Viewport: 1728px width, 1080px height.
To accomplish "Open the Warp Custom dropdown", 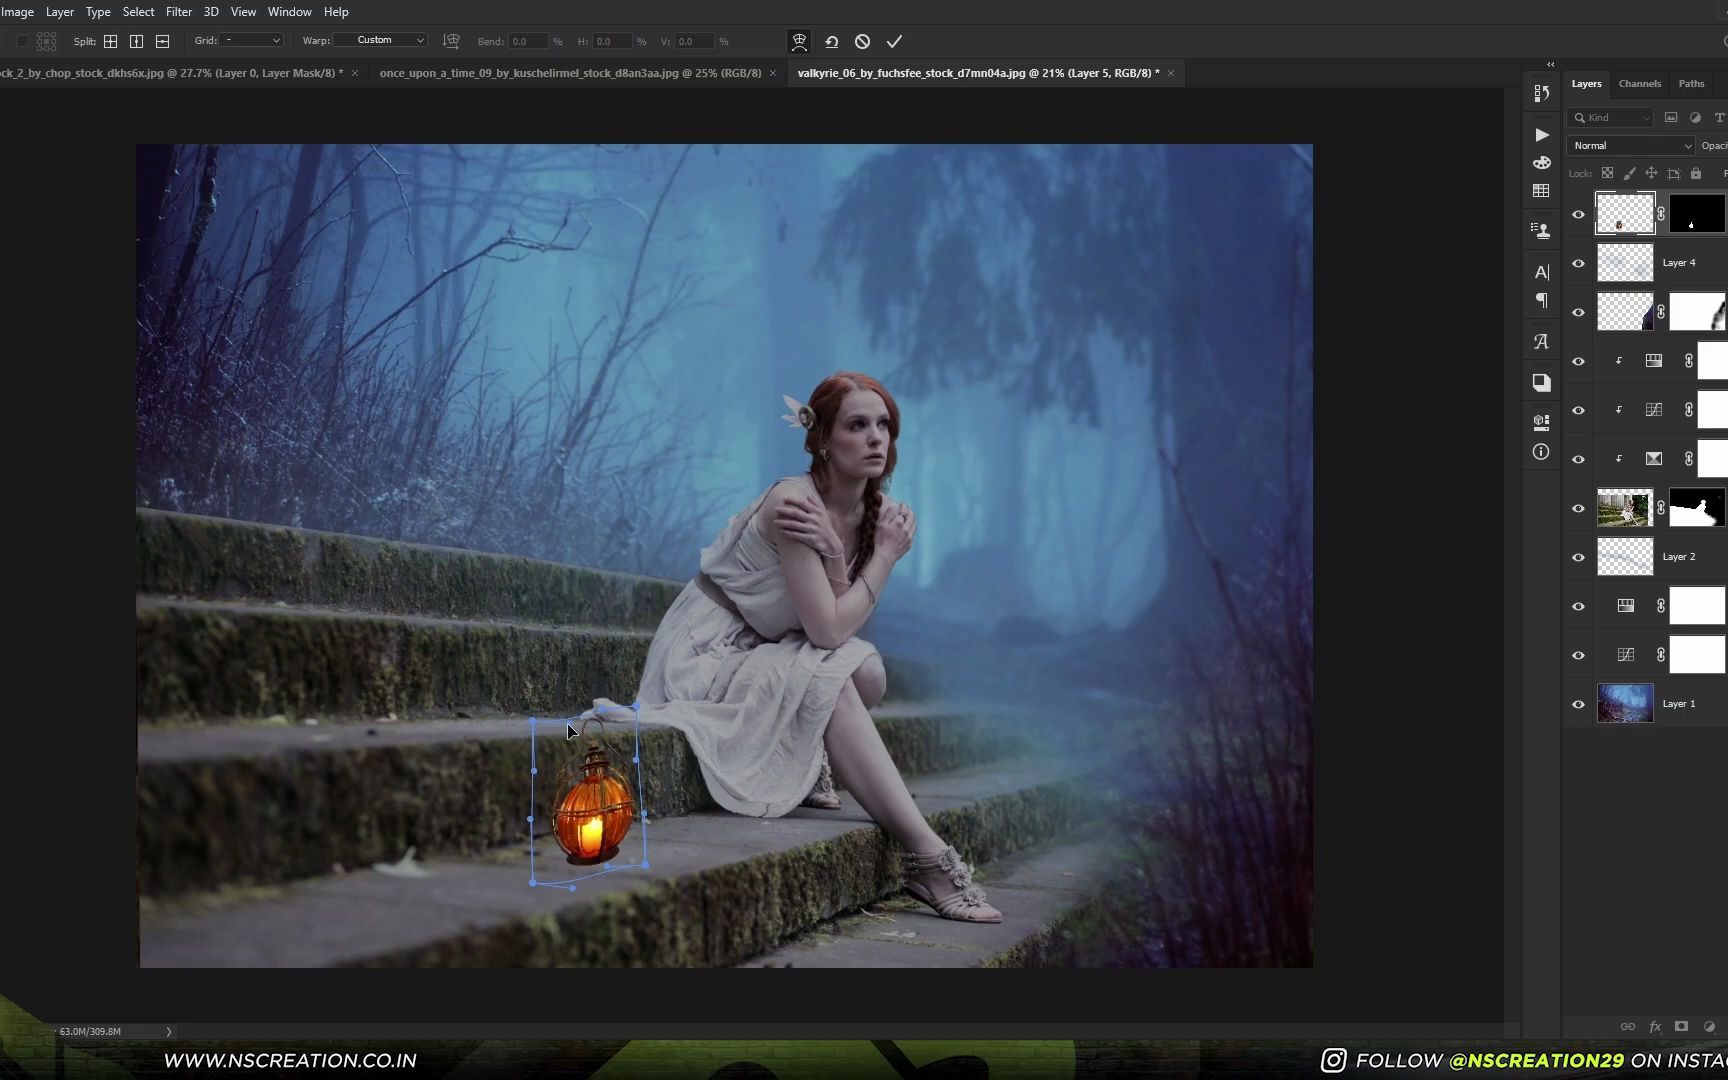I will pos(380,41).
